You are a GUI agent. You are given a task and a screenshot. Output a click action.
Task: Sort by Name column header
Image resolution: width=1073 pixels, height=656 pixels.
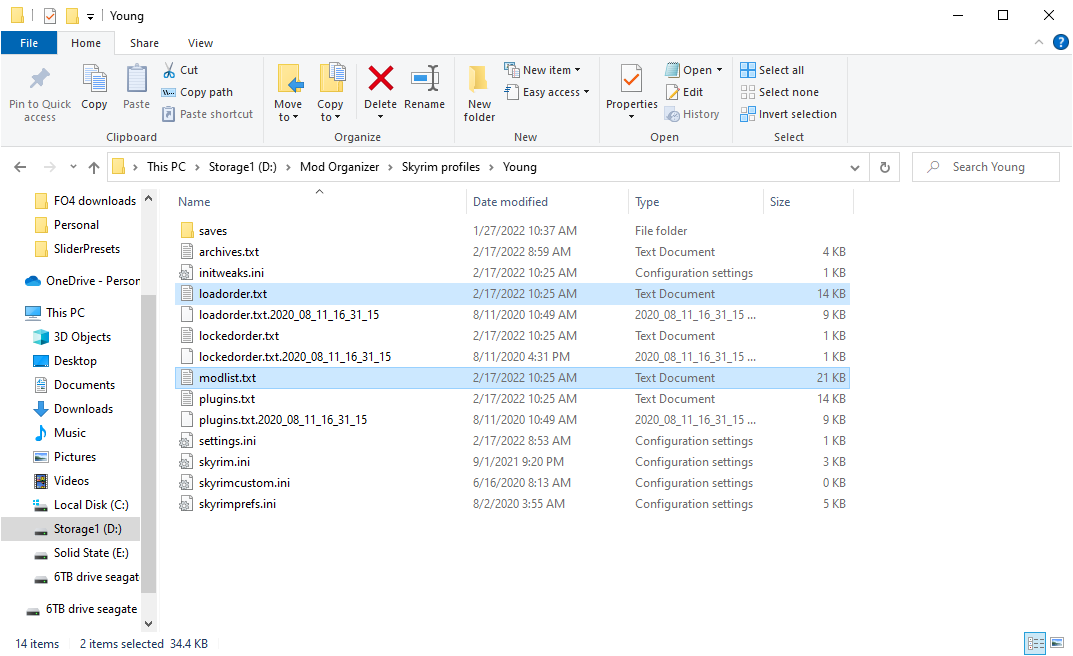coord(194,202)
